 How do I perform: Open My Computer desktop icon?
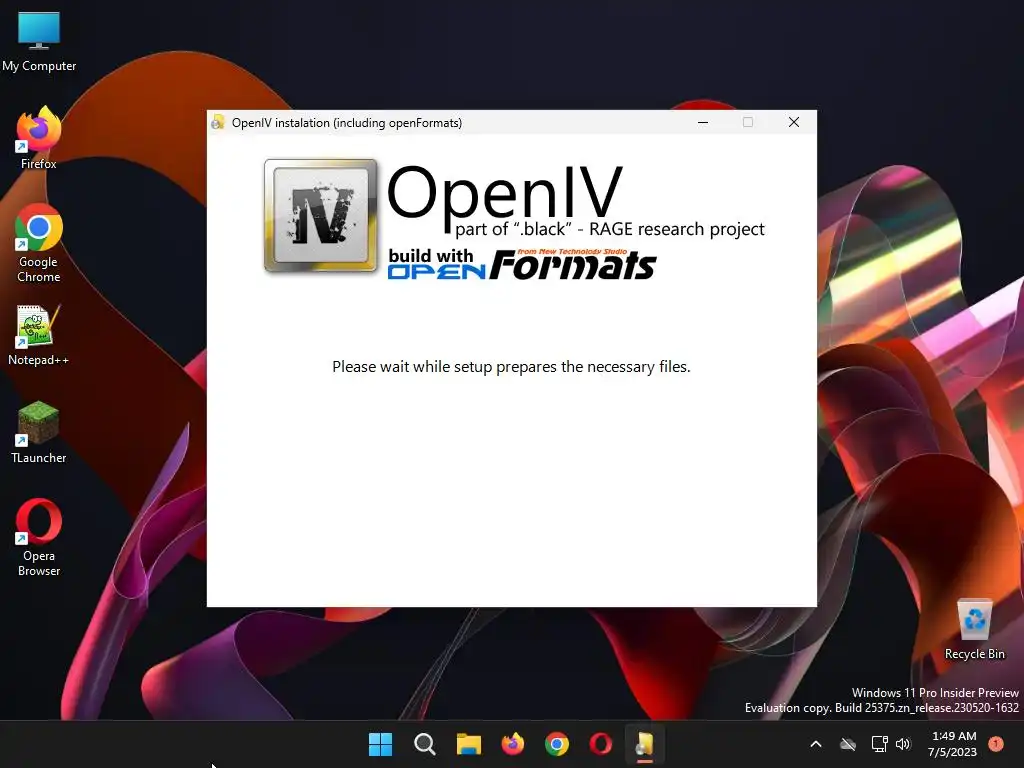click(x=39, y=40)
